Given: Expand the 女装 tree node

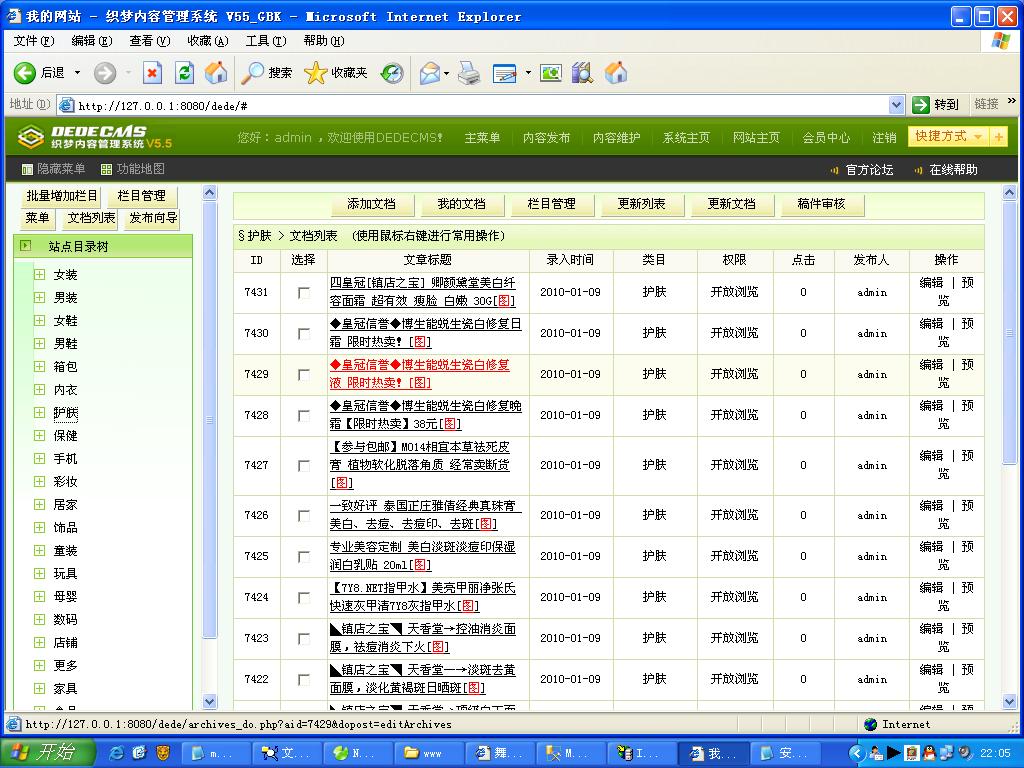Looking at the screenshot, I should 39,274.
